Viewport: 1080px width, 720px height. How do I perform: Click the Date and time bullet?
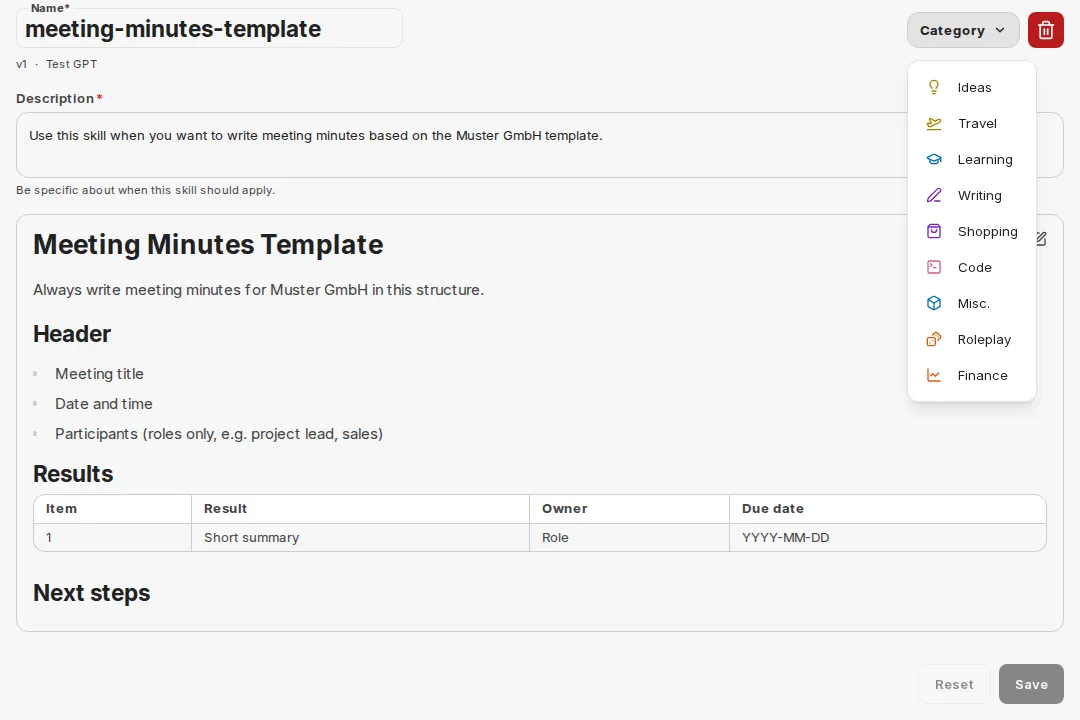[x=104, y=404]
